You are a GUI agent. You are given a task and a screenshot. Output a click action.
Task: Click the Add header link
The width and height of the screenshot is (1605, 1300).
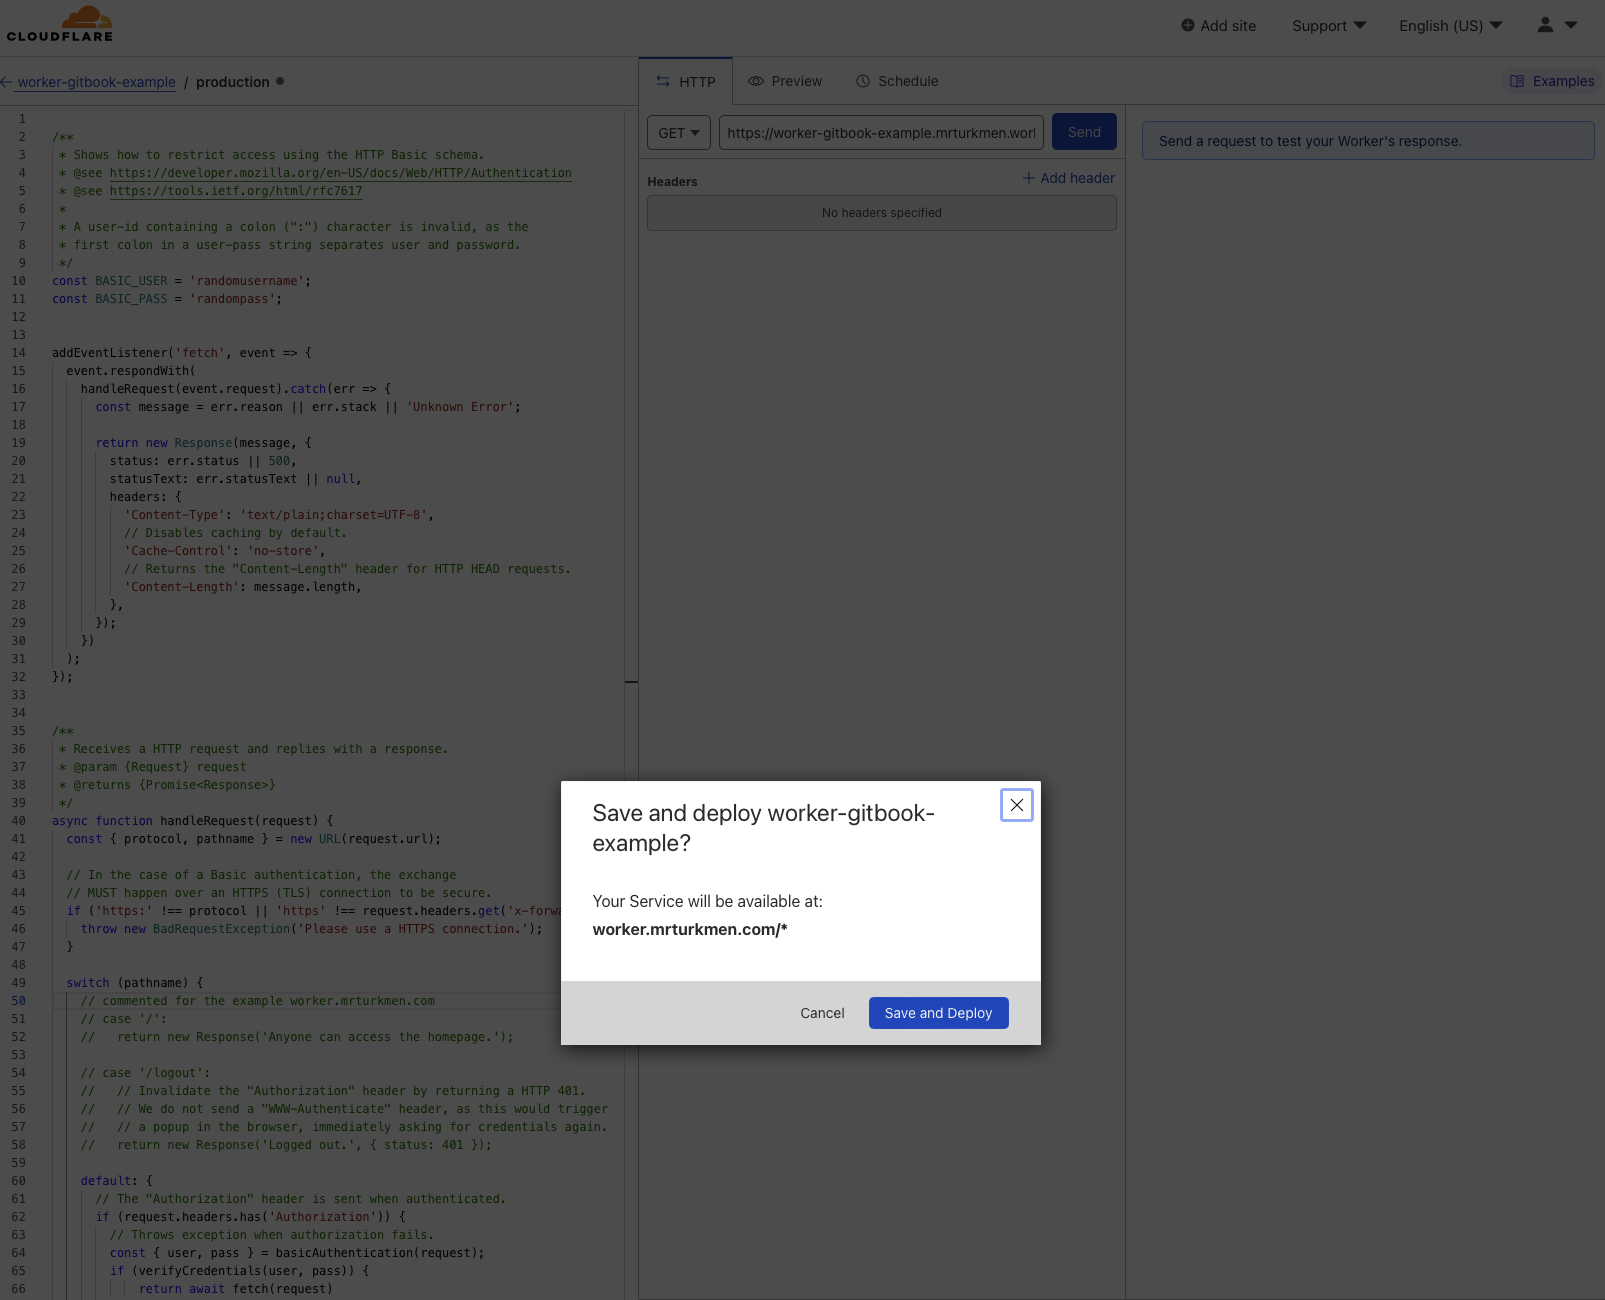(x=1068, y=178)
